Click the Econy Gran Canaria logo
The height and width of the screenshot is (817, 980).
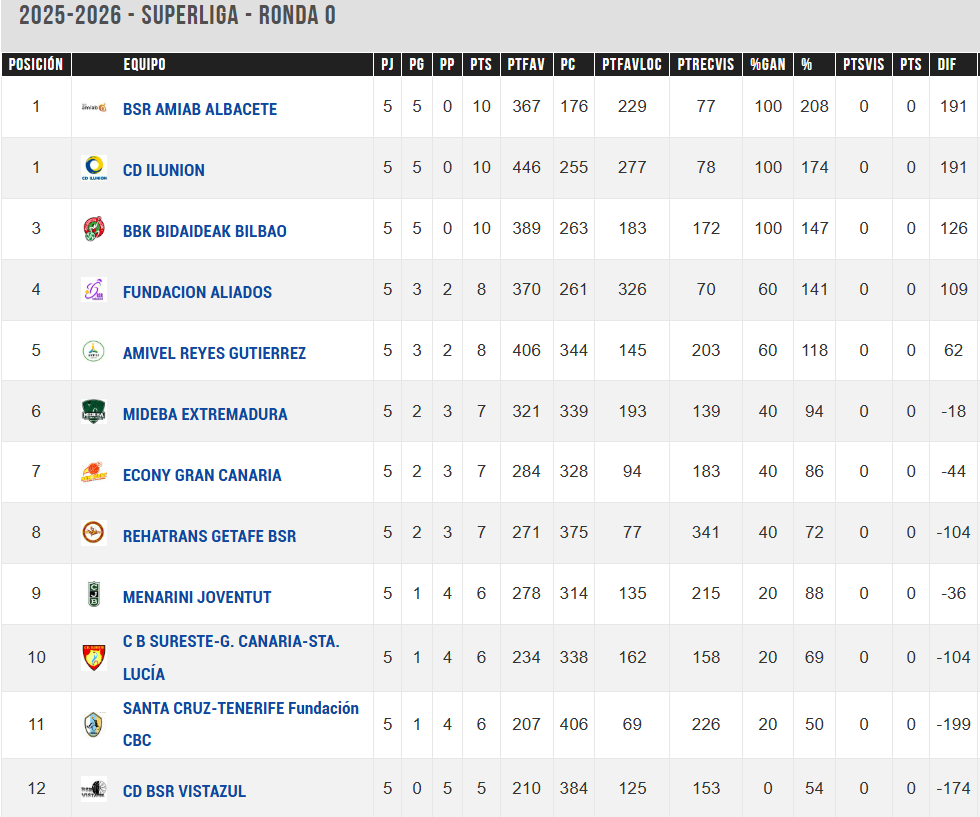pos(94,473)
